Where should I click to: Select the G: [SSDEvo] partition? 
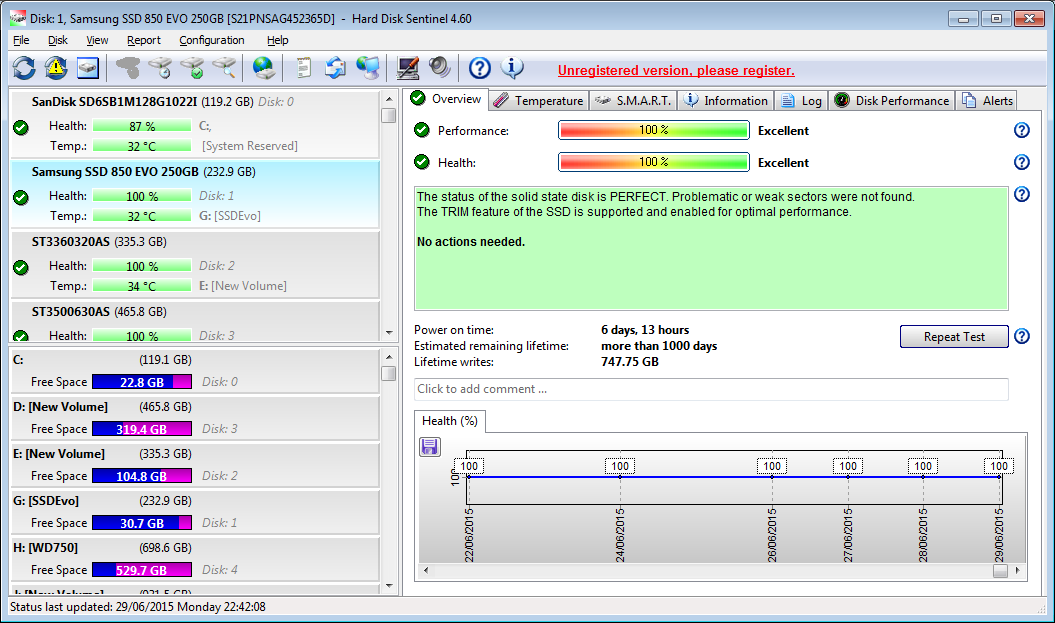tap(195, 512)
